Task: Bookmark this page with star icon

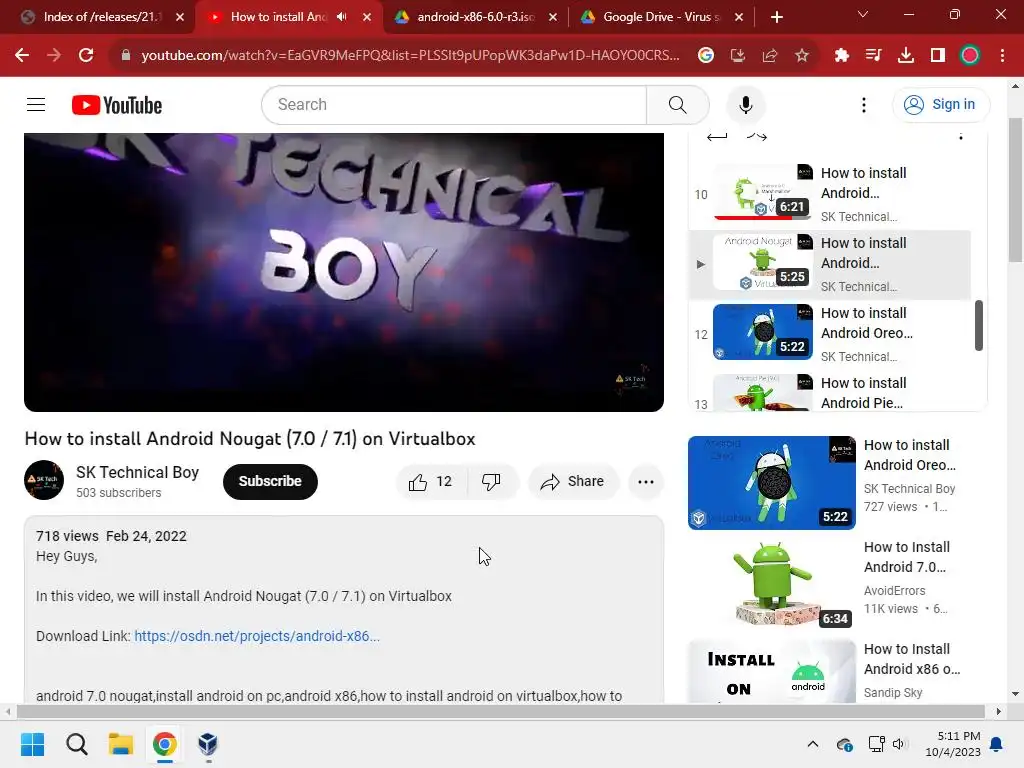Action: click(801, 56)
